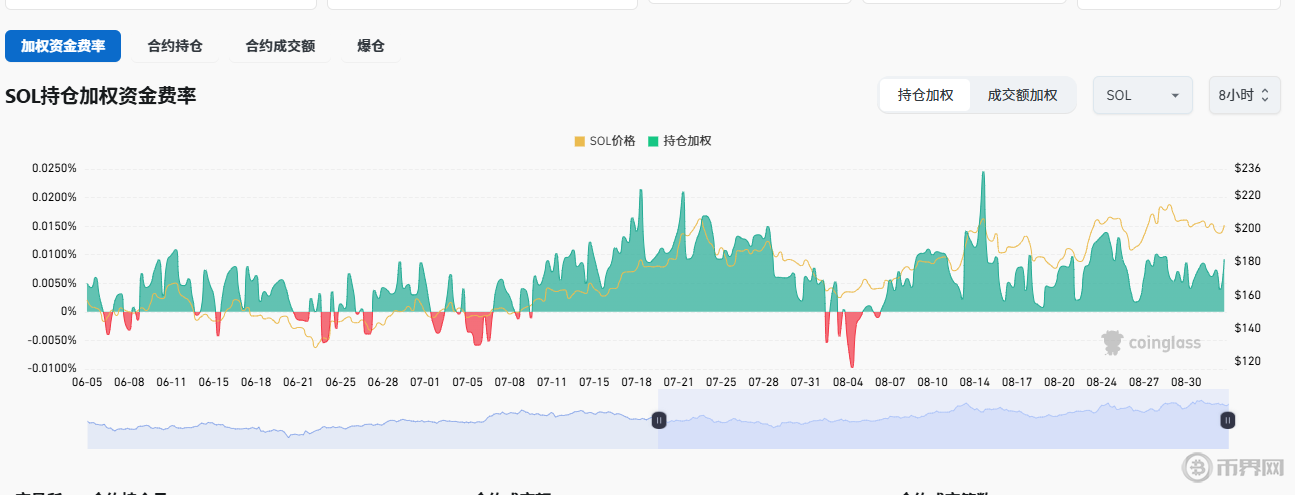1295x495 pixels.
Task: Click the yellow SOL价格 legend swatch
Action: click(580, 141)
